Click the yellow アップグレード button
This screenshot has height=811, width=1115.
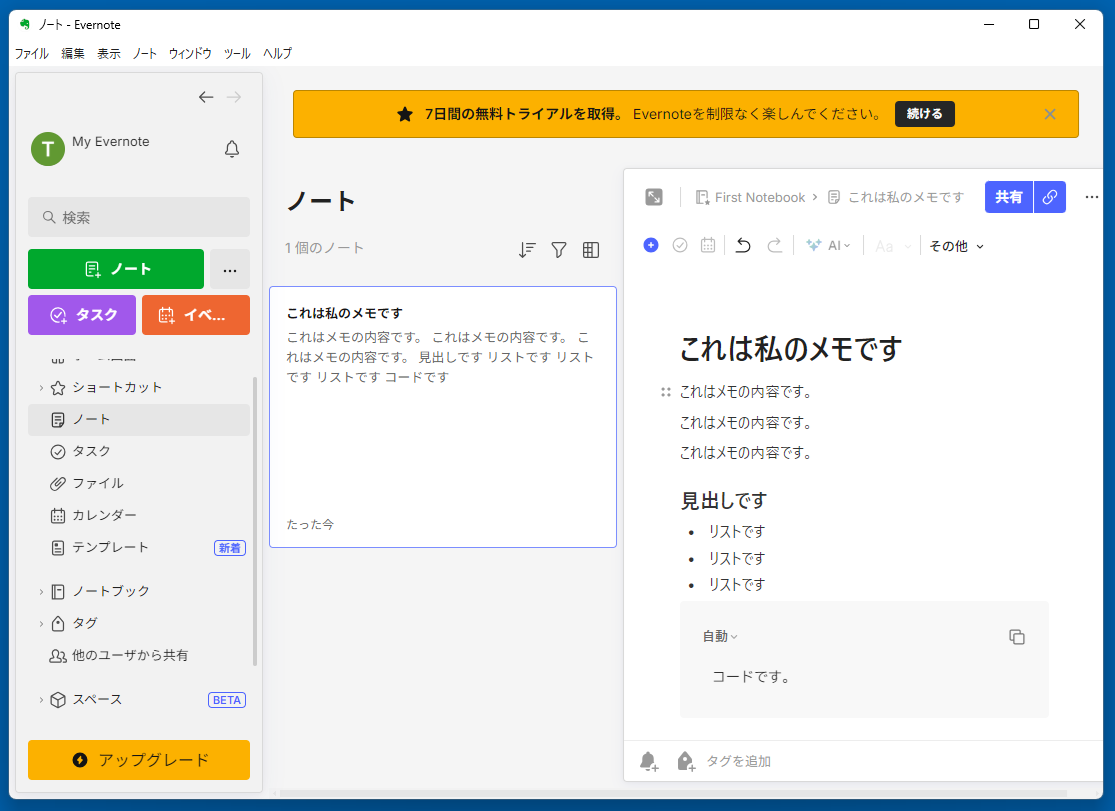point(139,760)
